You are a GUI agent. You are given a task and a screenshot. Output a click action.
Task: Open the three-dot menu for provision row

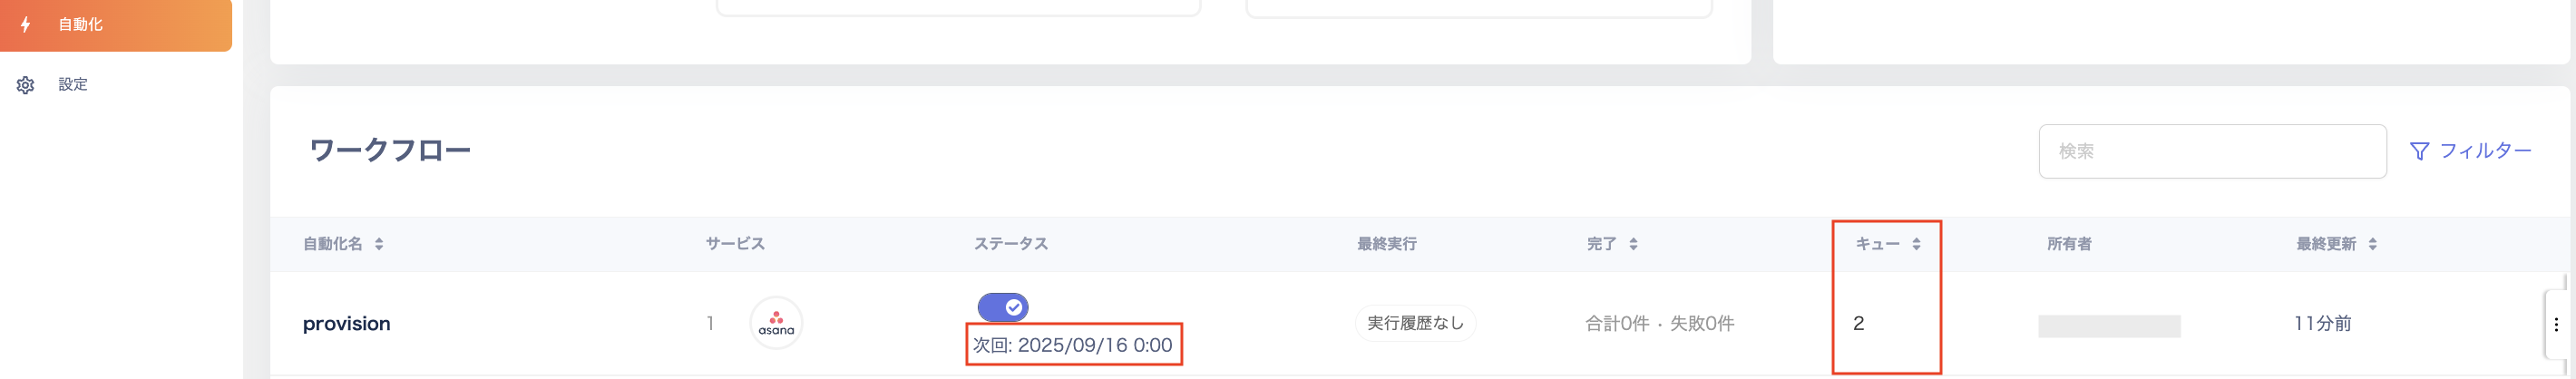2555,324
